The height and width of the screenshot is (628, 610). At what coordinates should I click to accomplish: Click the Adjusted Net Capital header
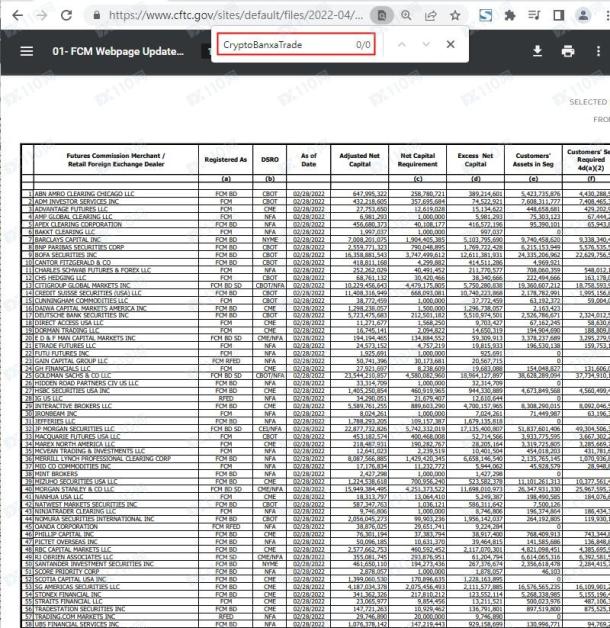pyautogui.click(x=359, y=160)
